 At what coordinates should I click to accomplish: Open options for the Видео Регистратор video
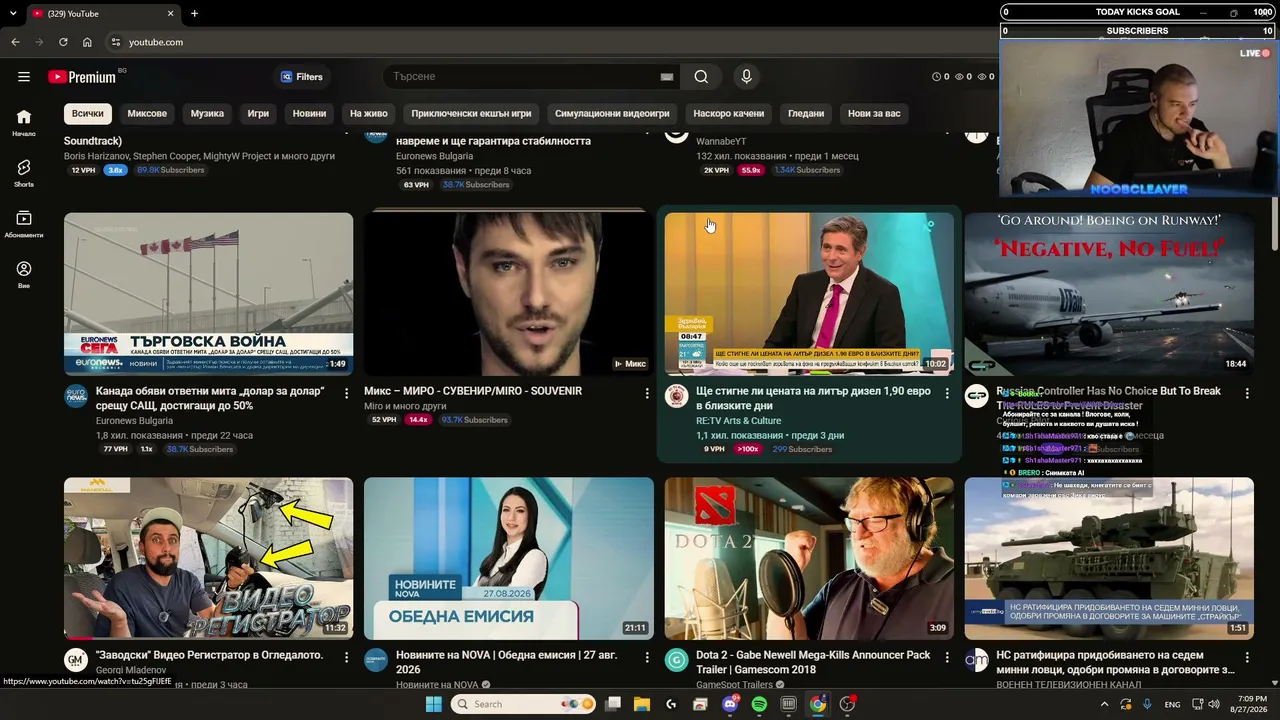pos(347,659)
